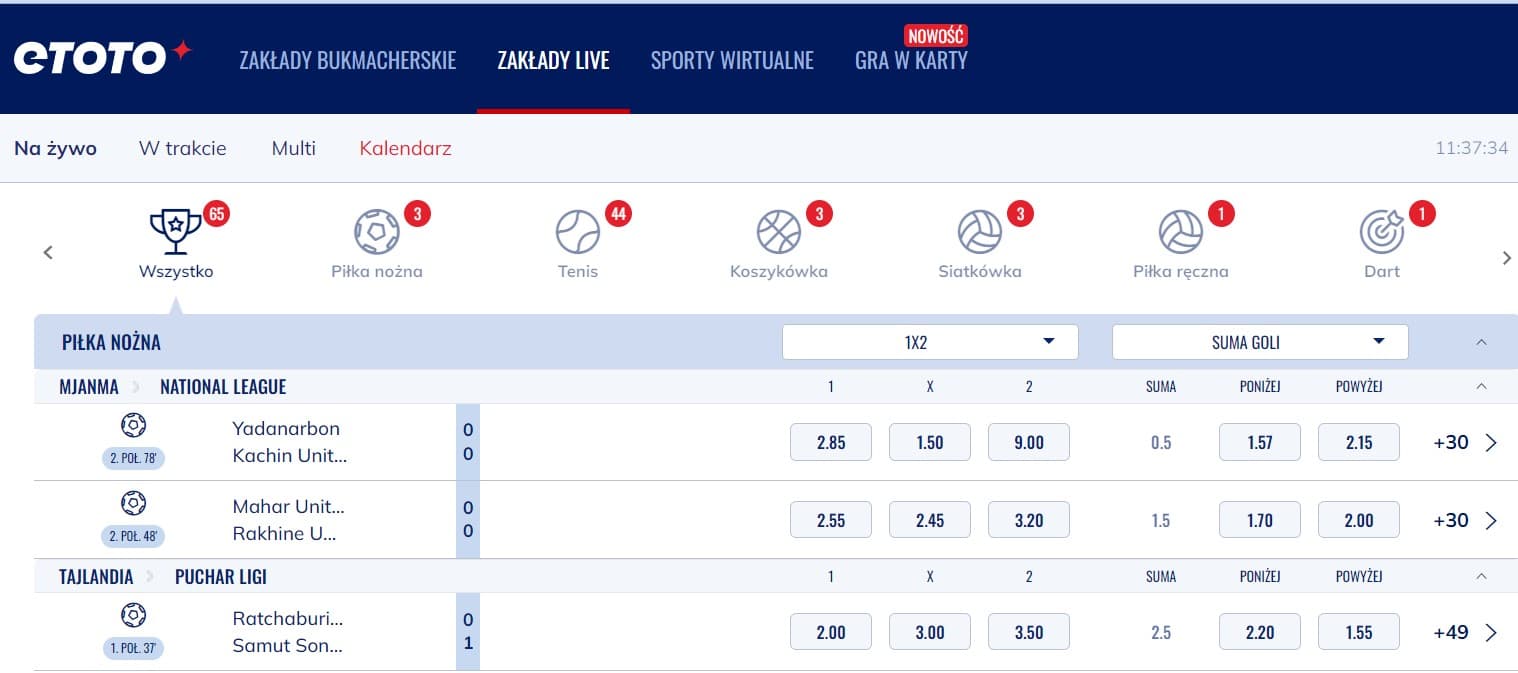
Task: Select the Wszystko trophy icon
Action: pyautogui.click(x=176, y=232)
